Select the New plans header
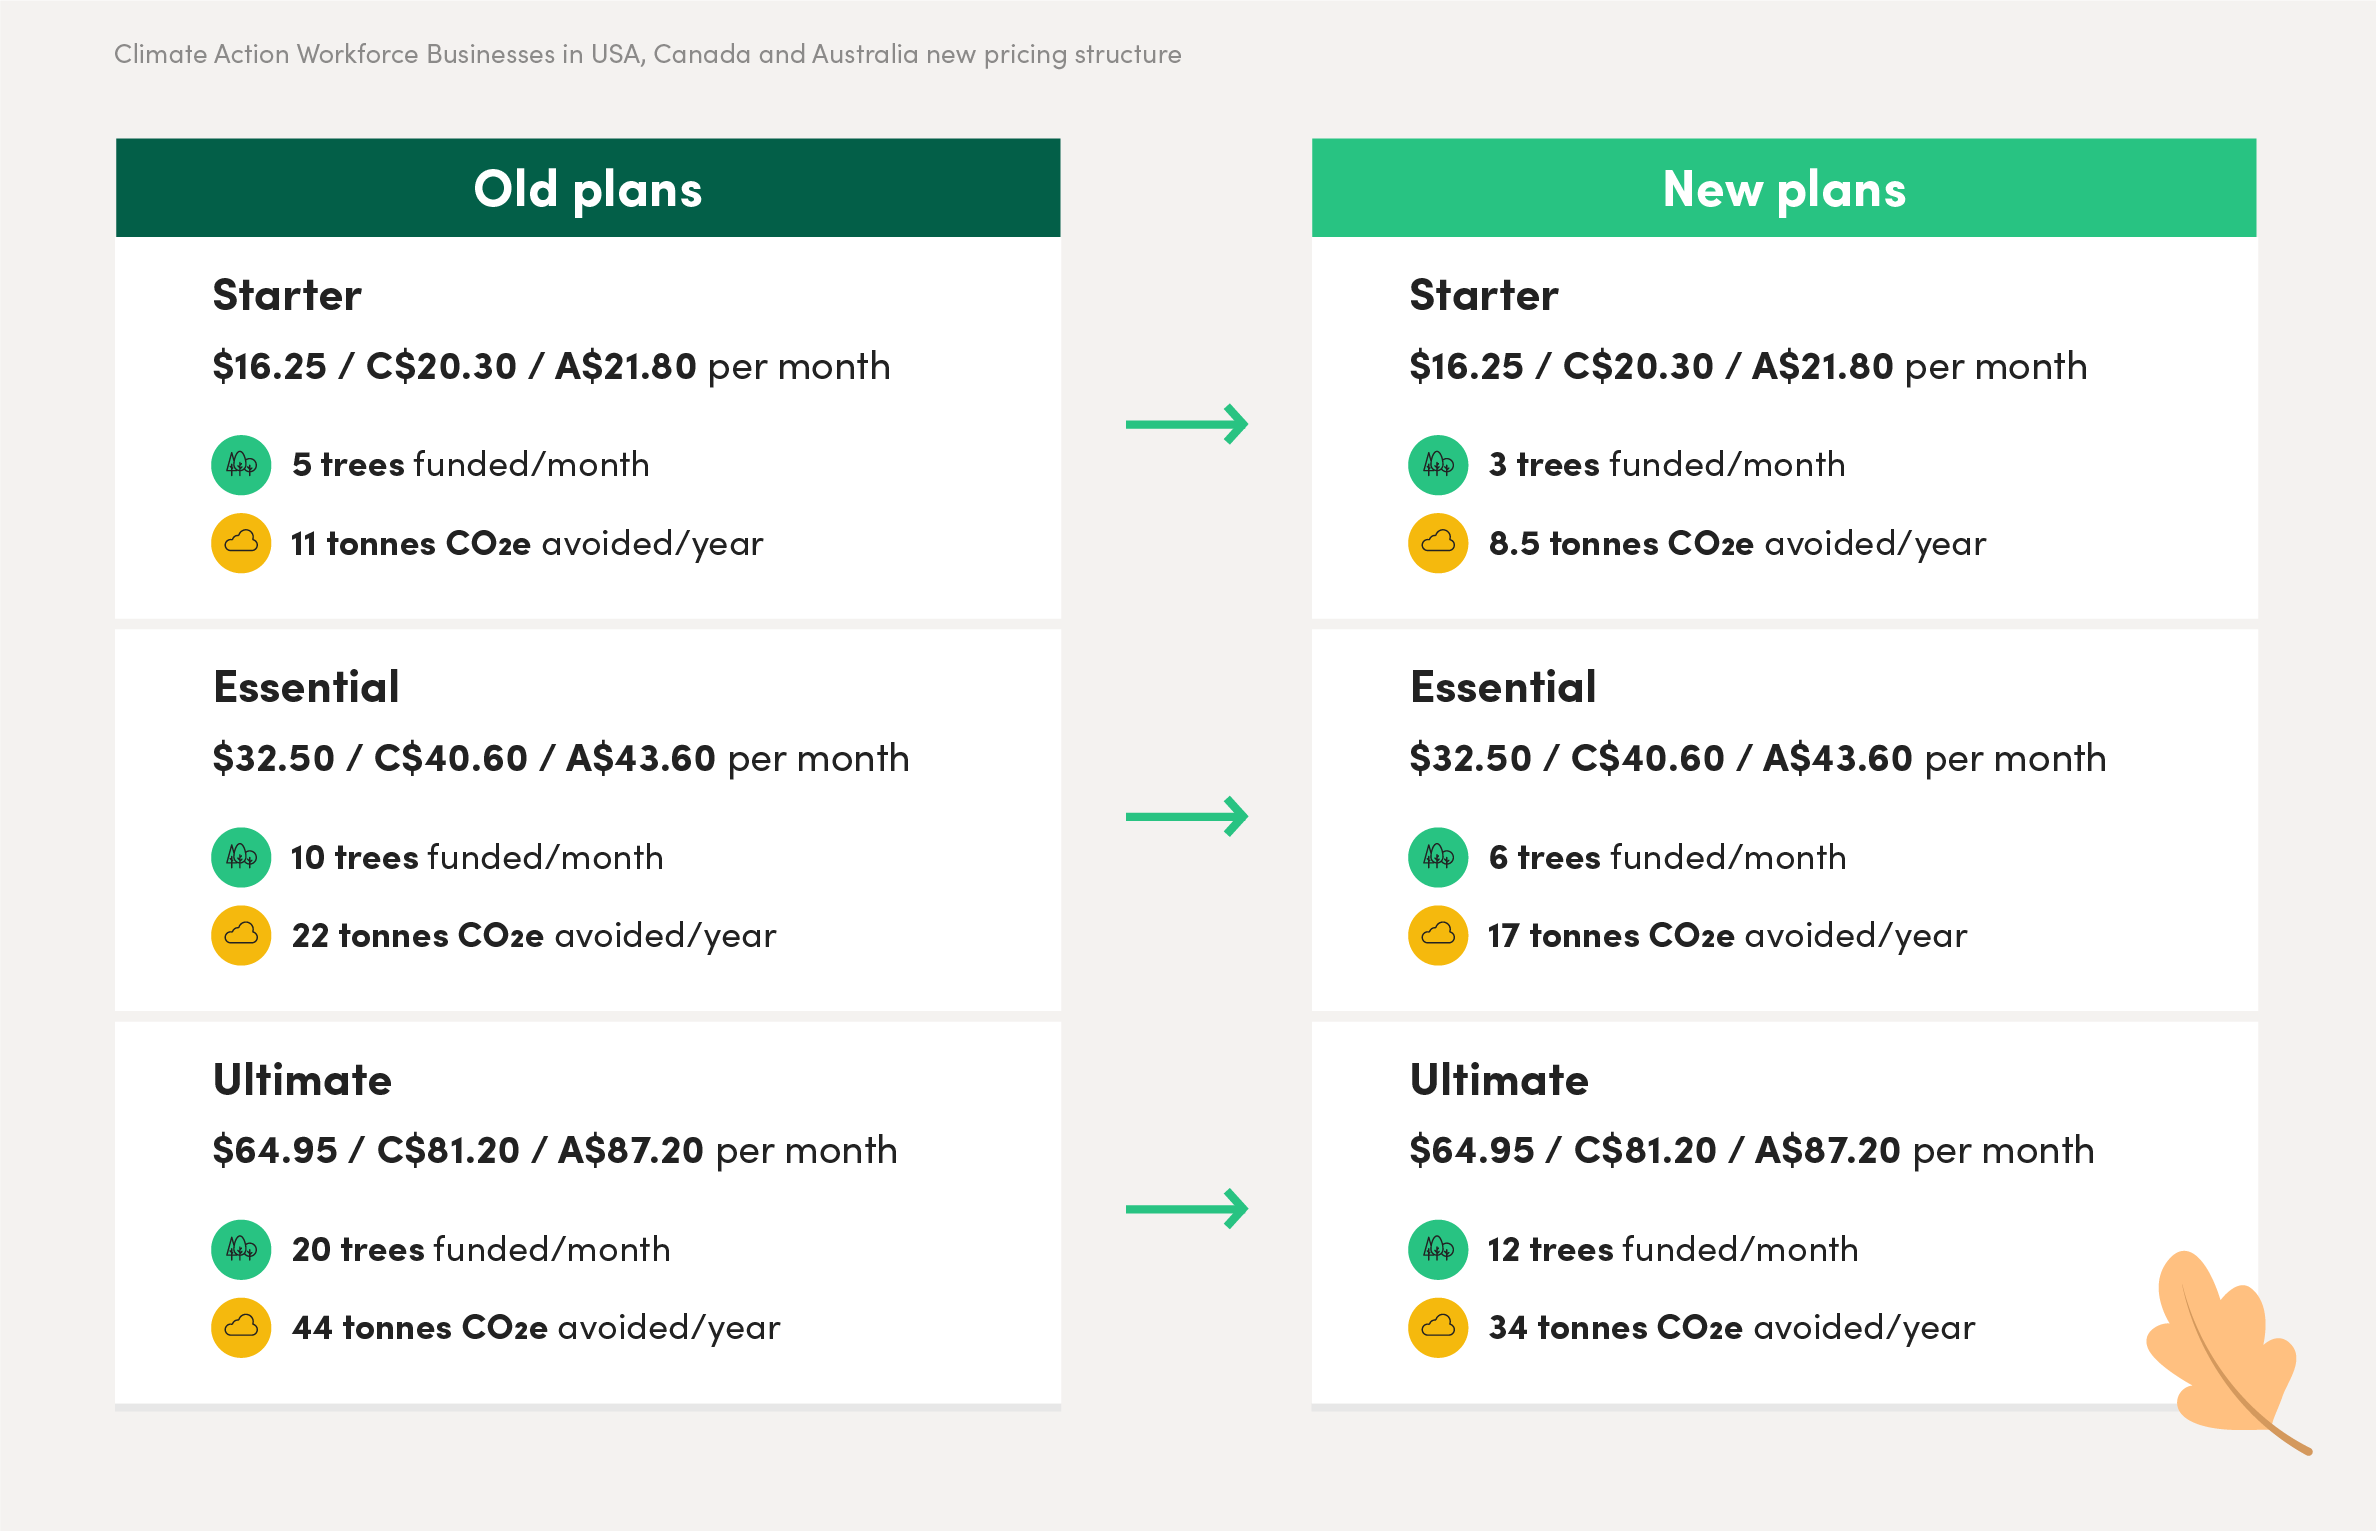The width and height of the screenshot is (2376, 1531). (1784, 188)
